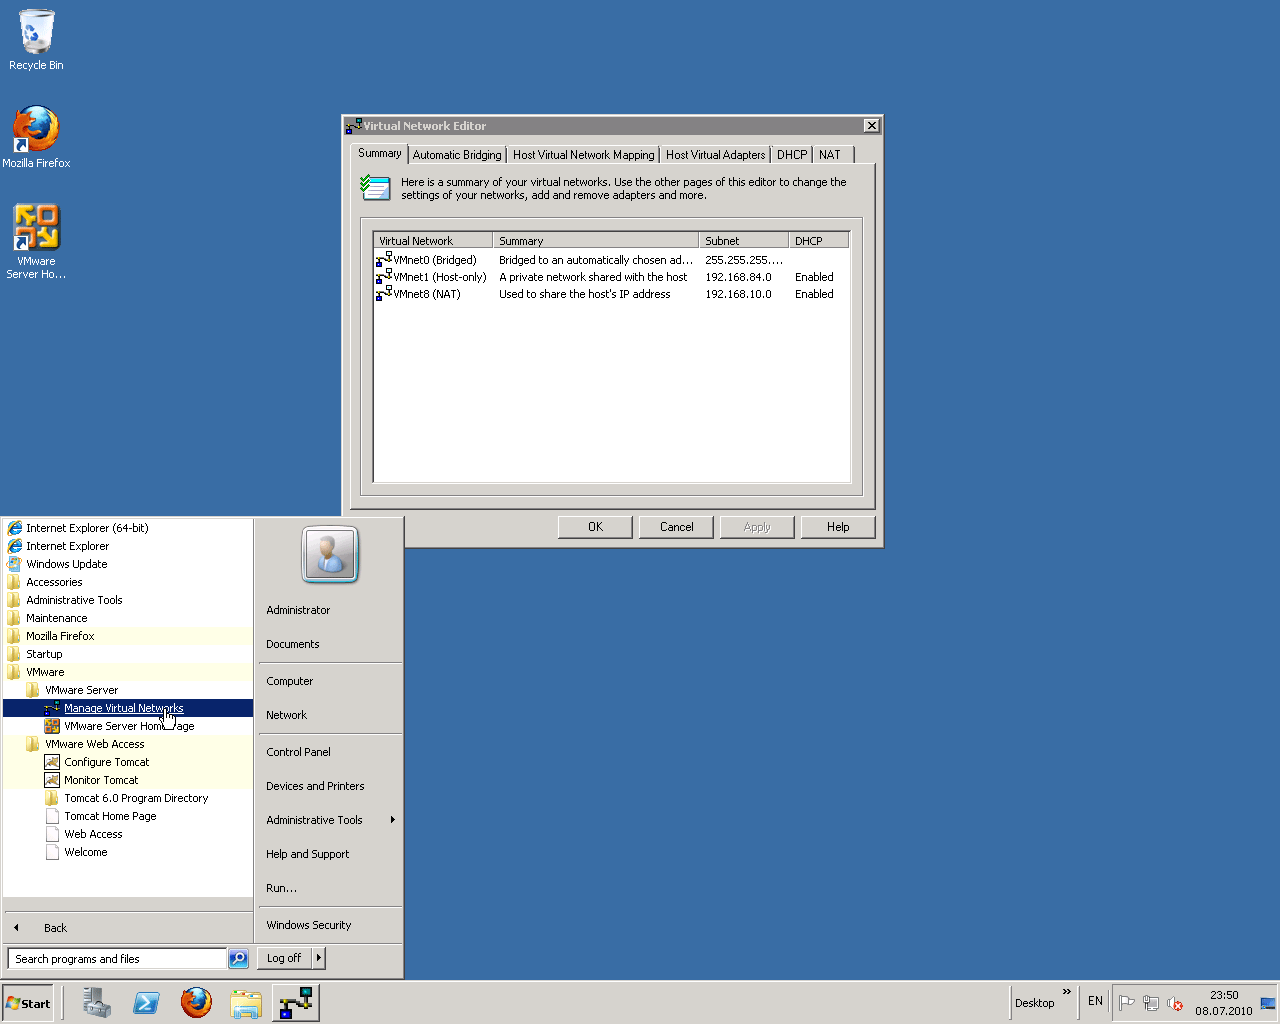
Task: Open the Host Virtual Adapters tab
Action: coord(716,155)
